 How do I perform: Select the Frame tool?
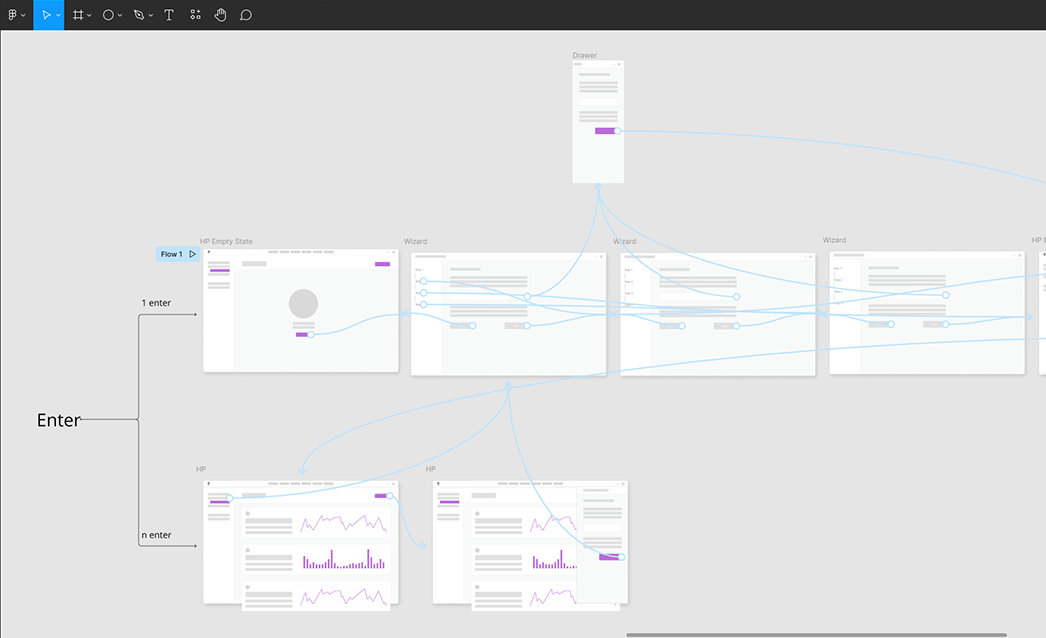tap(78, 15)
